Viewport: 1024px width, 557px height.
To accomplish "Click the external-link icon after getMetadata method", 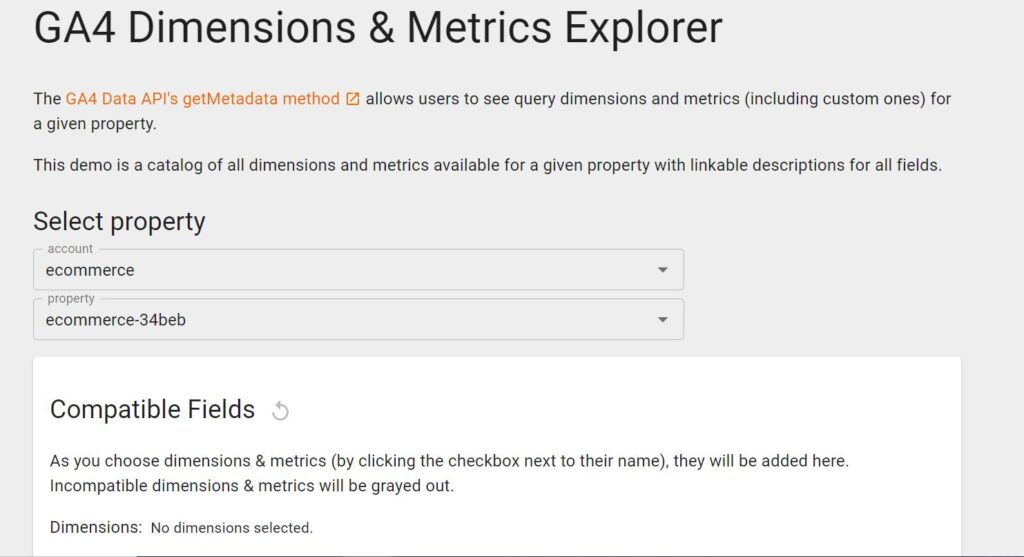I will click(353, 99).
